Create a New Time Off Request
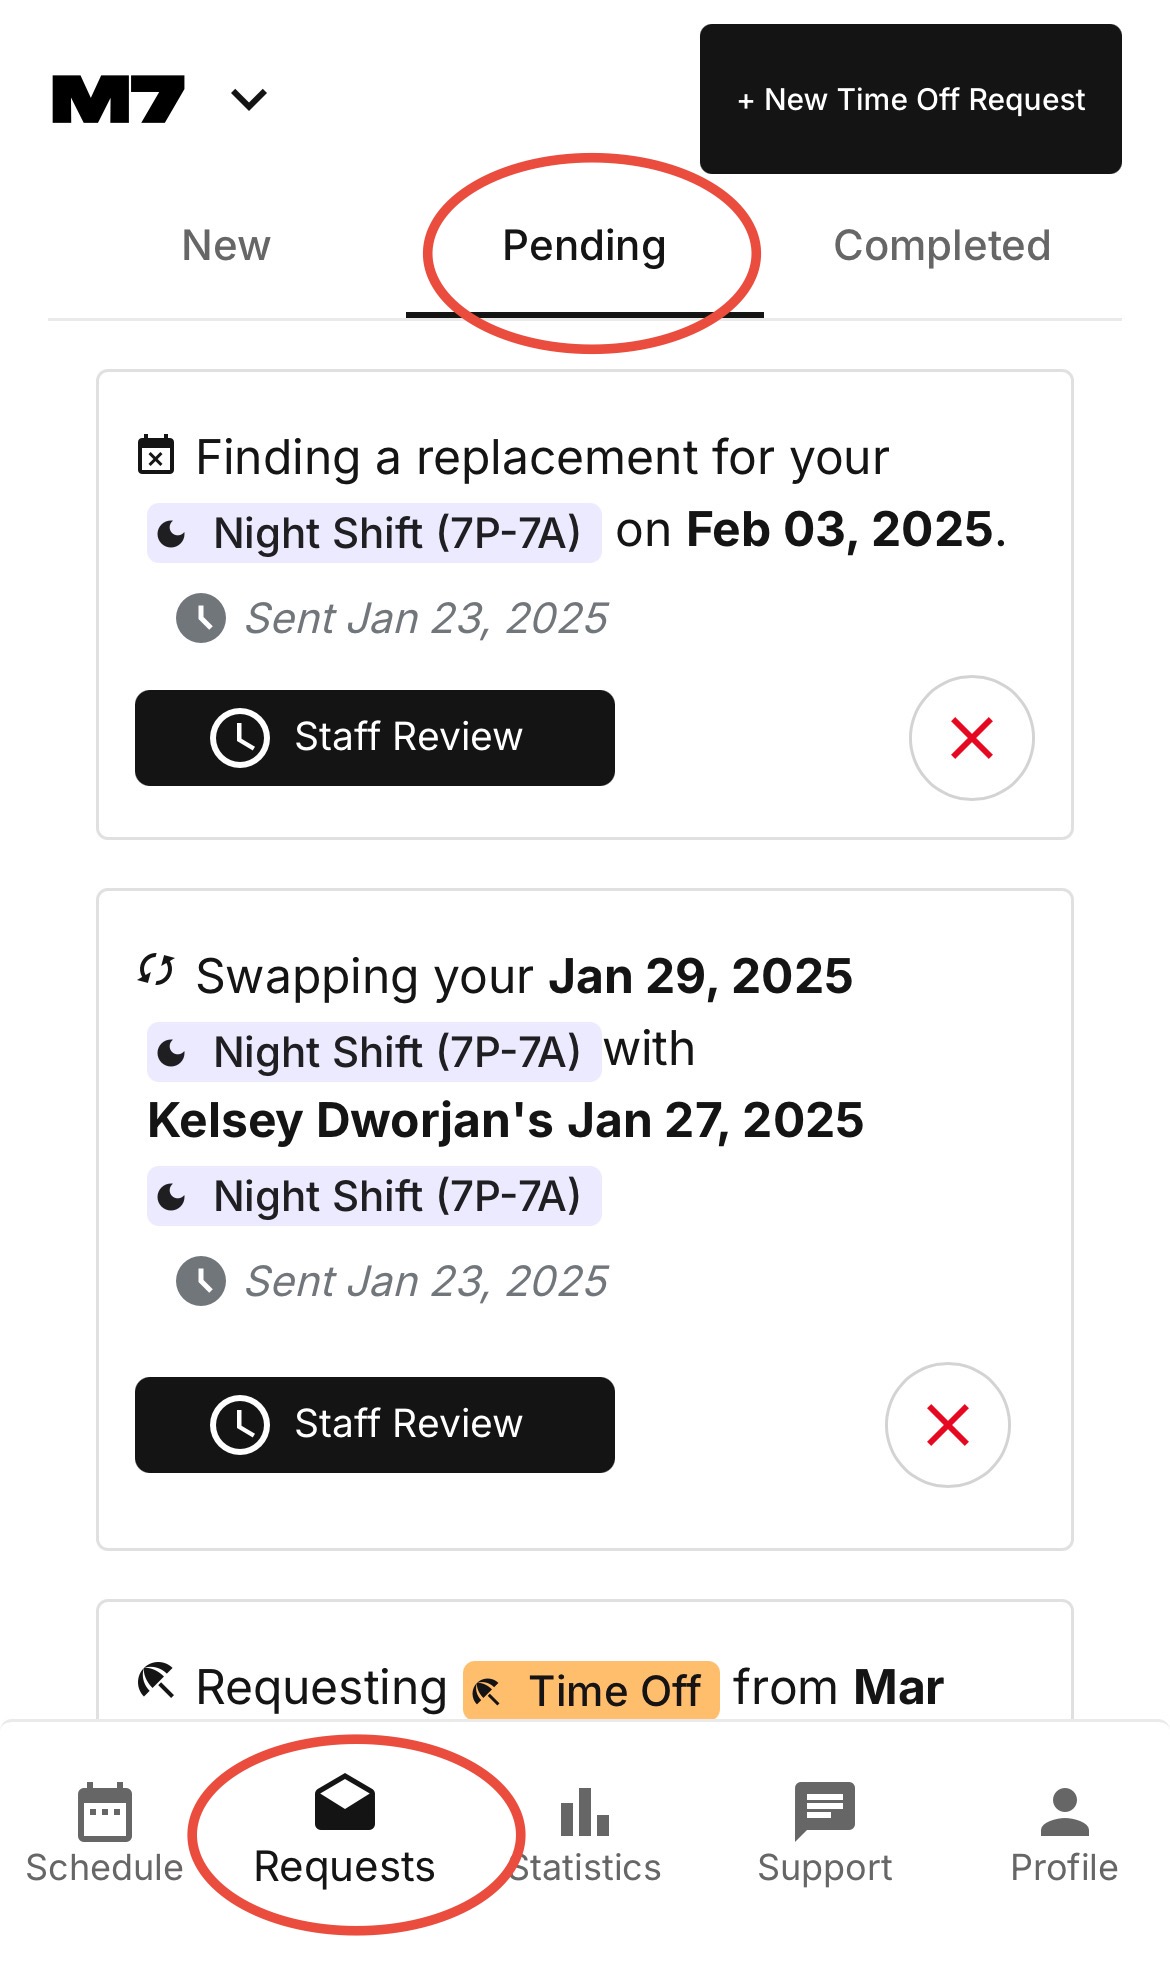 tap(910, 99)
